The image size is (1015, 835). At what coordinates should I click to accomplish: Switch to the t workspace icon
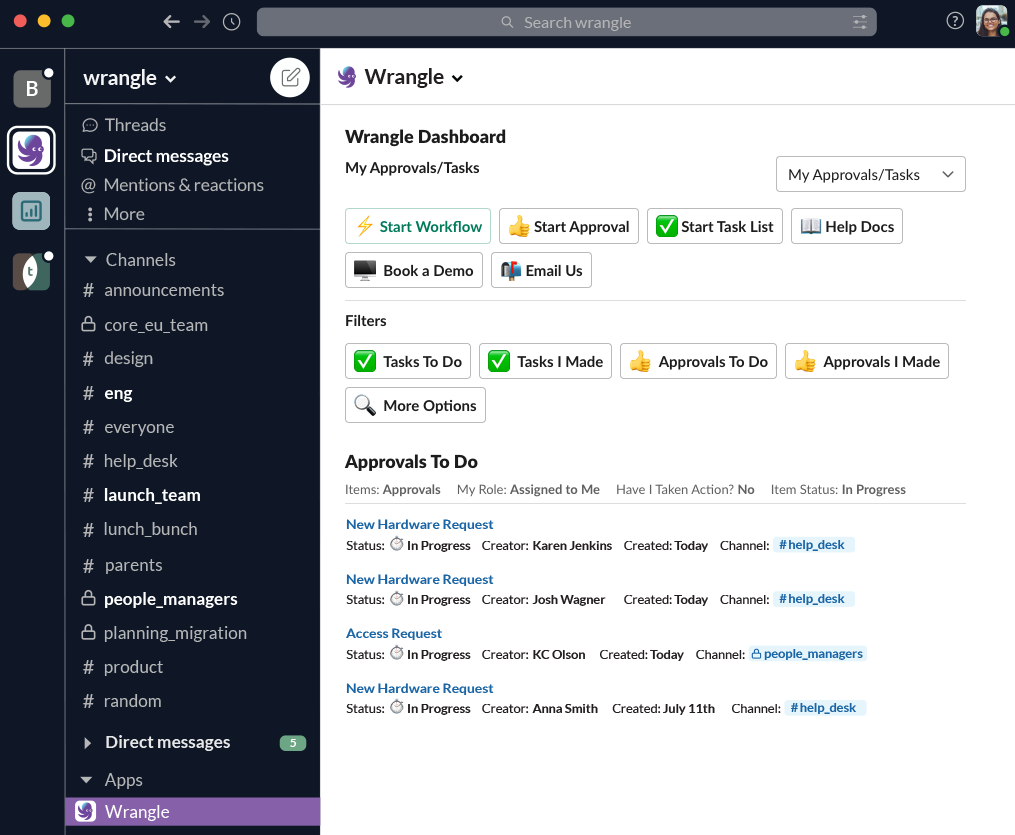[x=31, y=272]
